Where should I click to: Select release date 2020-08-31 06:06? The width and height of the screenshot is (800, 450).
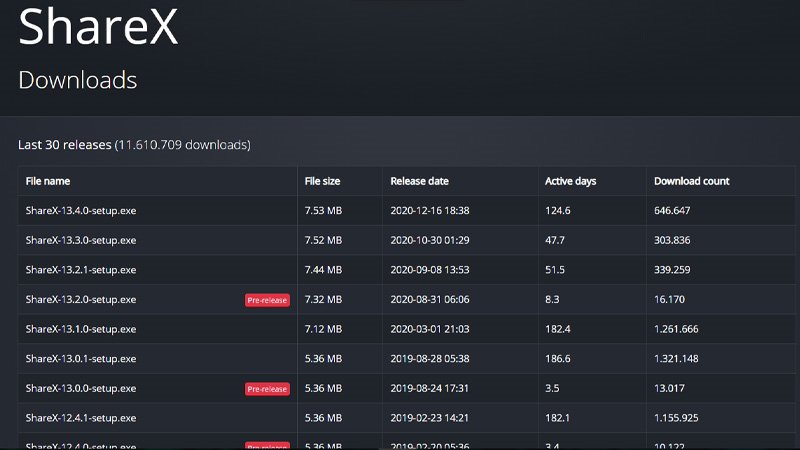[x=430, y=299]
